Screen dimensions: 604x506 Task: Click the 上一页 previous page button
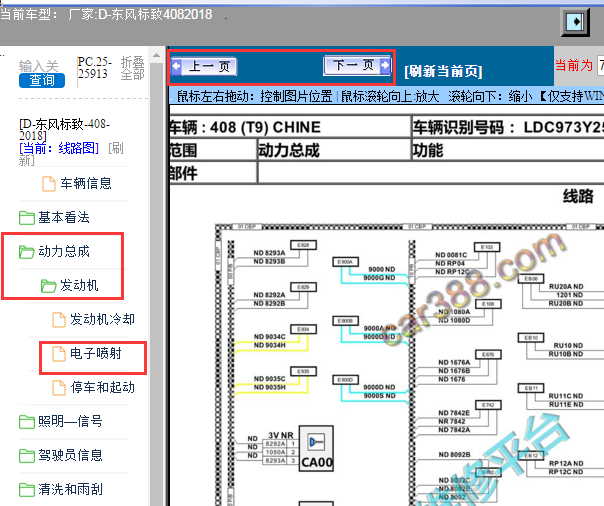(x=204, y=67)
